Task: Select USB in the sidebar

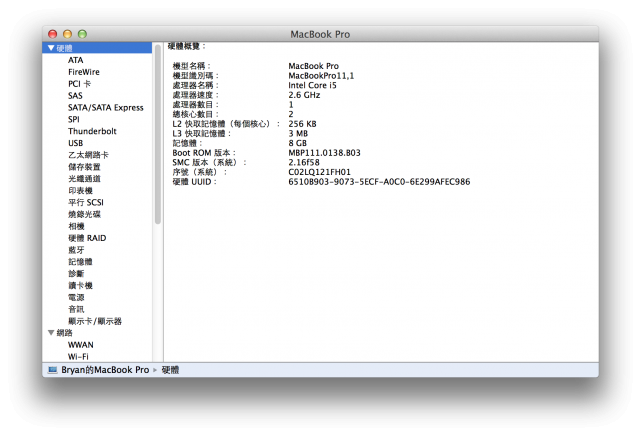Action: tap(76, 143)
